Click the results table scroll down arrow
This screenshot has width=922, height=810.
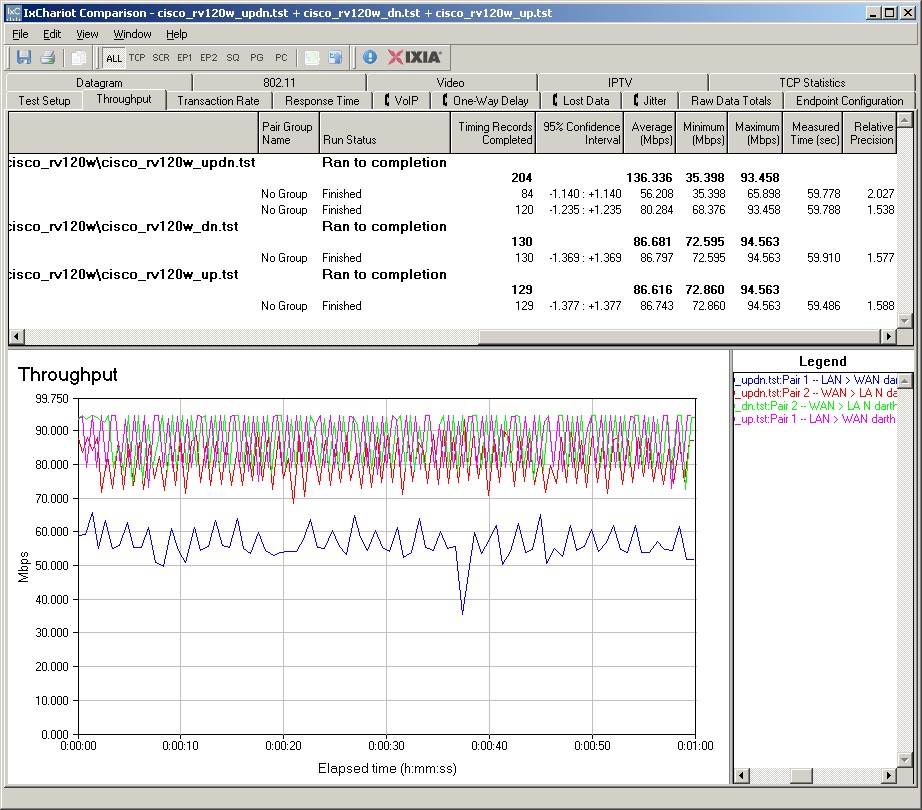(x=904, y=321)
